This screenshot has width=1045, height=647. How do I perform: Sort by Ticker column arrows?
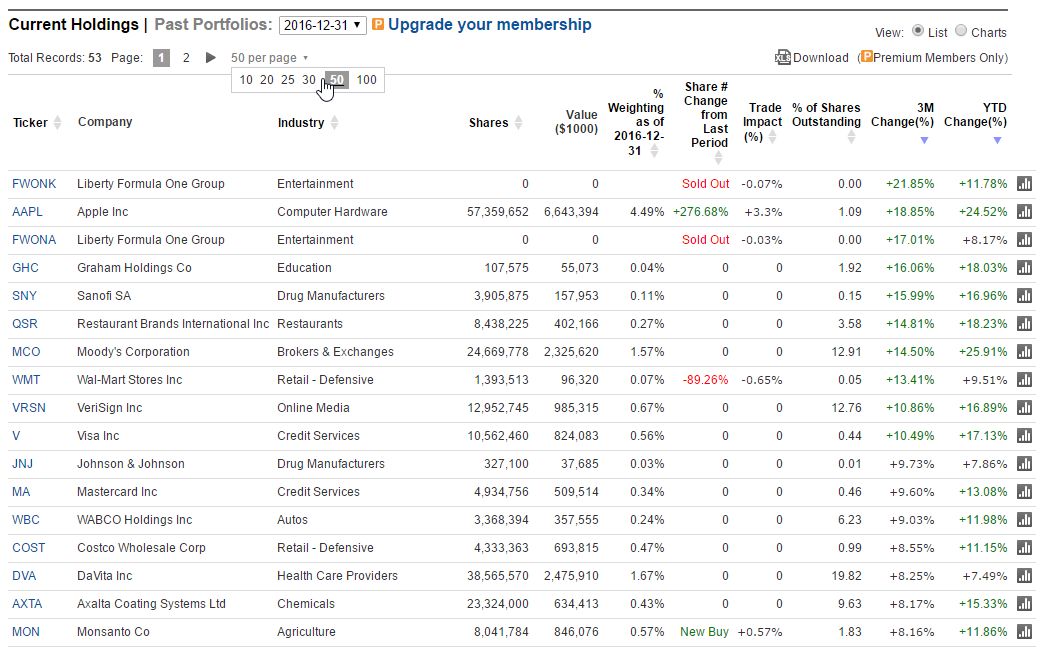57,123
